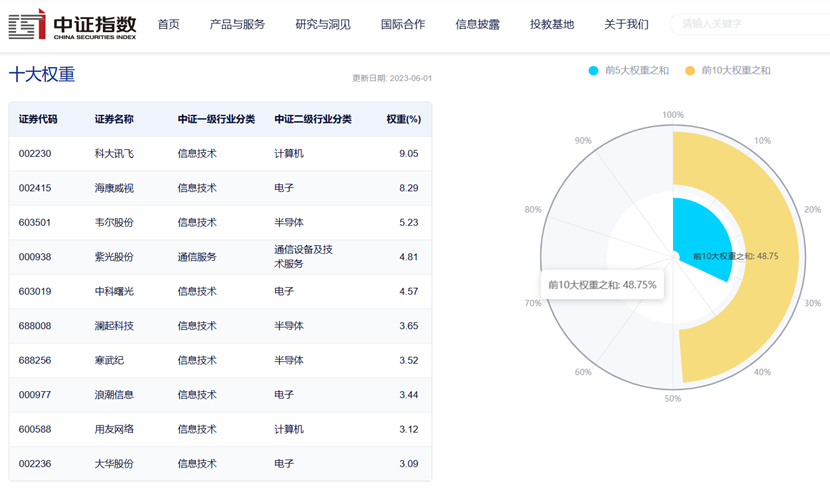Toggle the 前10大权重之和 legend item

point(727,71)
